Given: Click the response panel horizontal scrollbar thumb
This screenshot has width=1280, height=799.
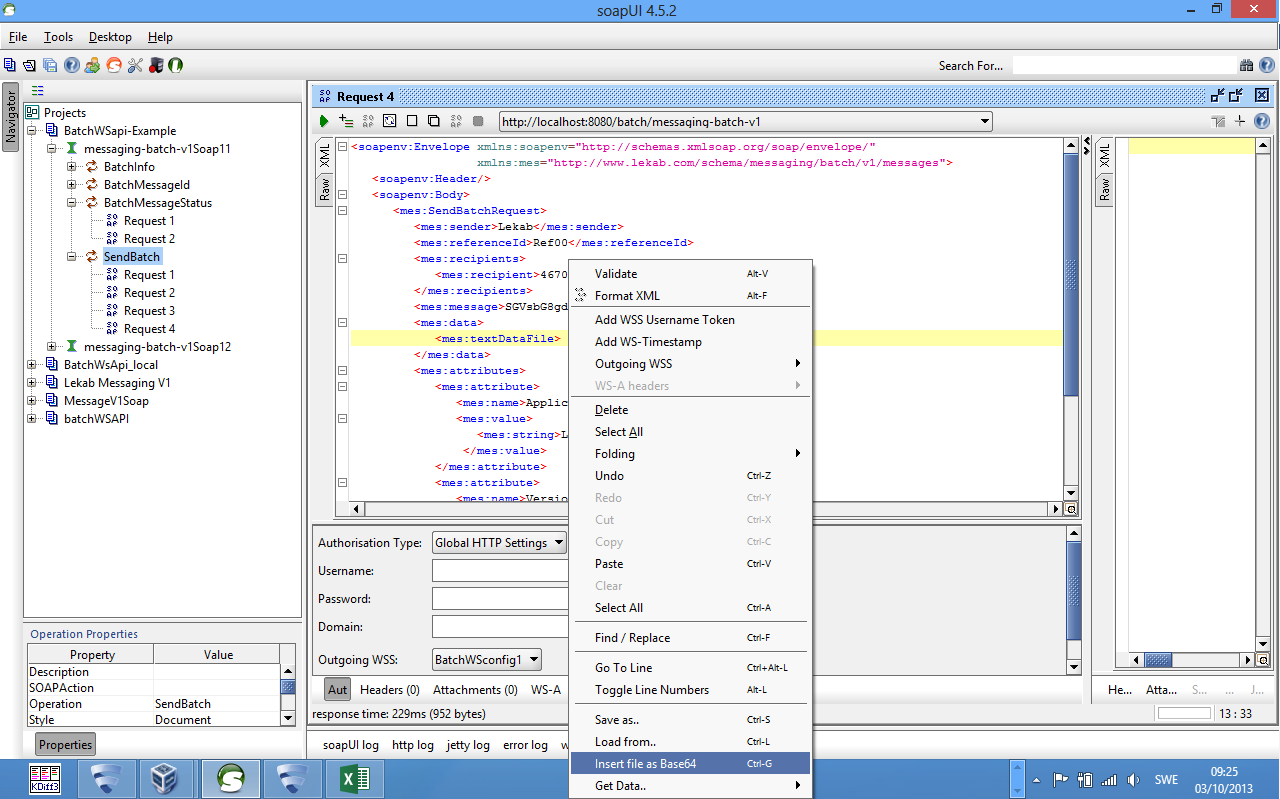Looking at the screenshot, I should pos(1158,660).
